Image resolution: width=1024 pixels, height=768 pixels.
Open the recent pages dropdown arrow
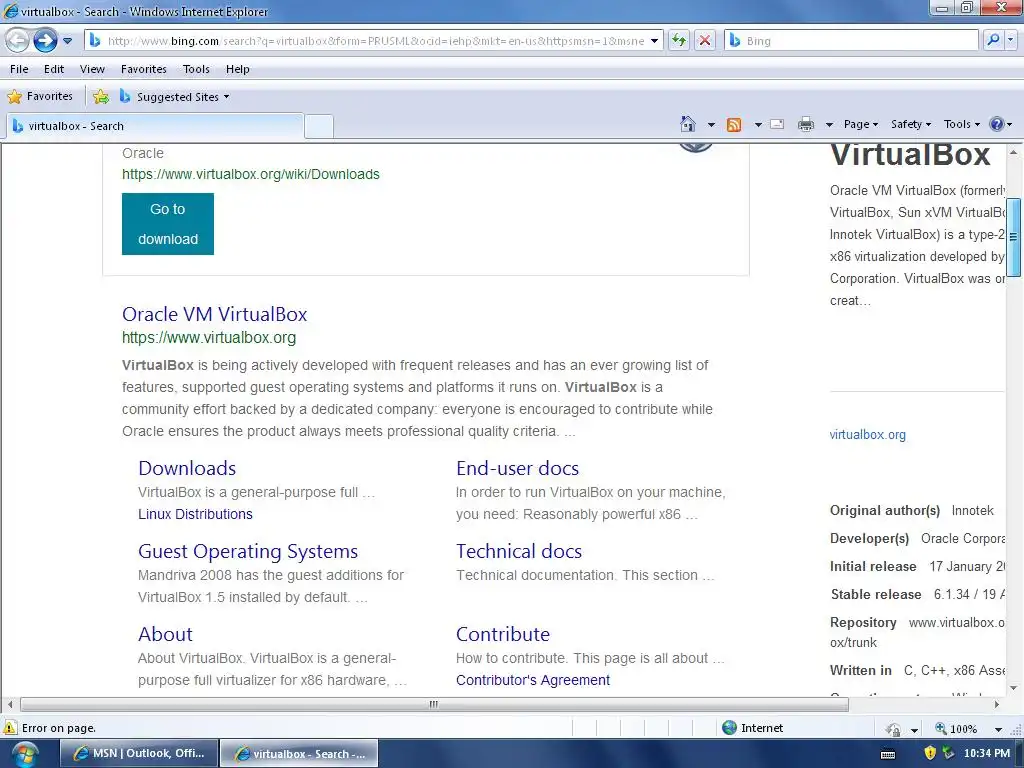pyautogui.click(x=67, y=41)
